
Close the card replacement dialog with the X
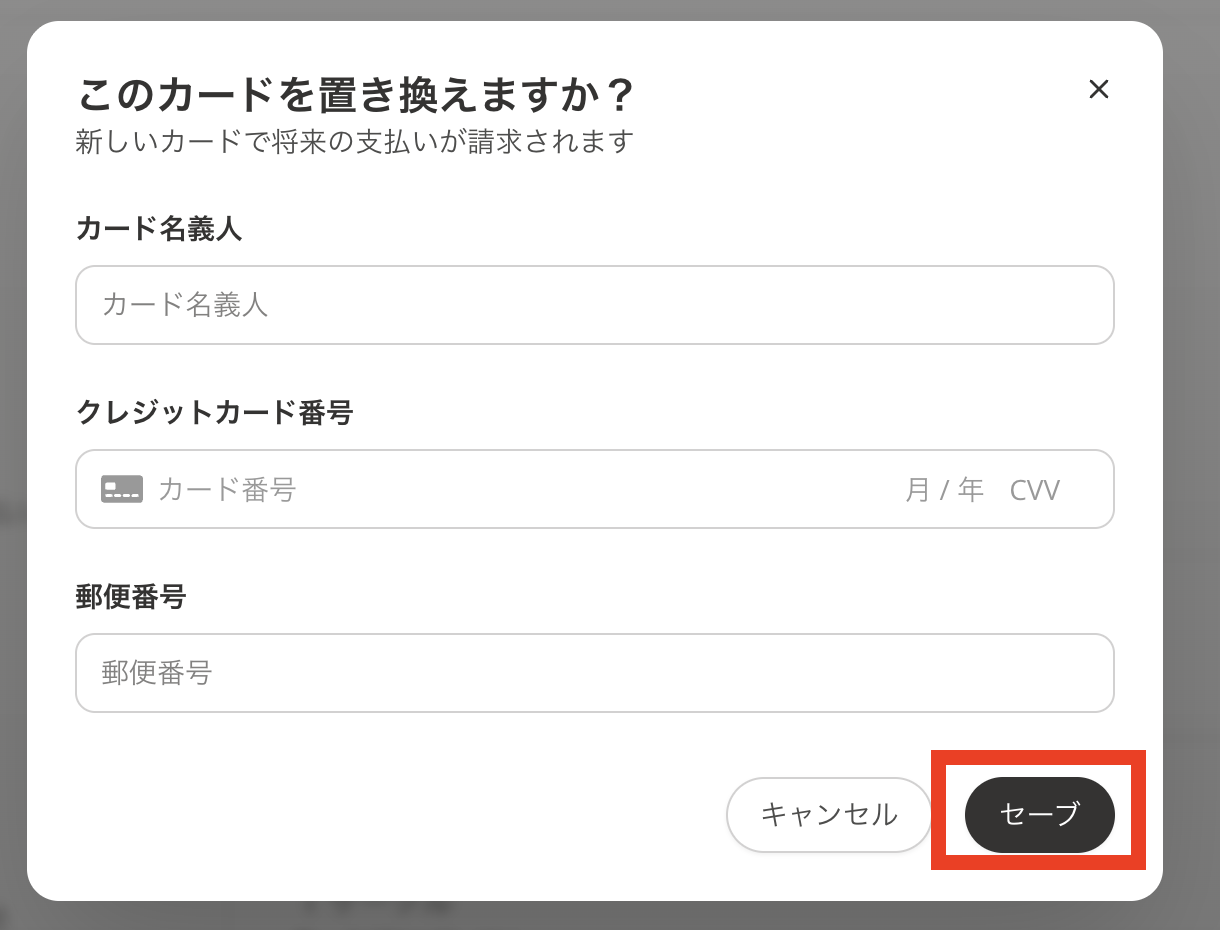[x=1099, y=89]
